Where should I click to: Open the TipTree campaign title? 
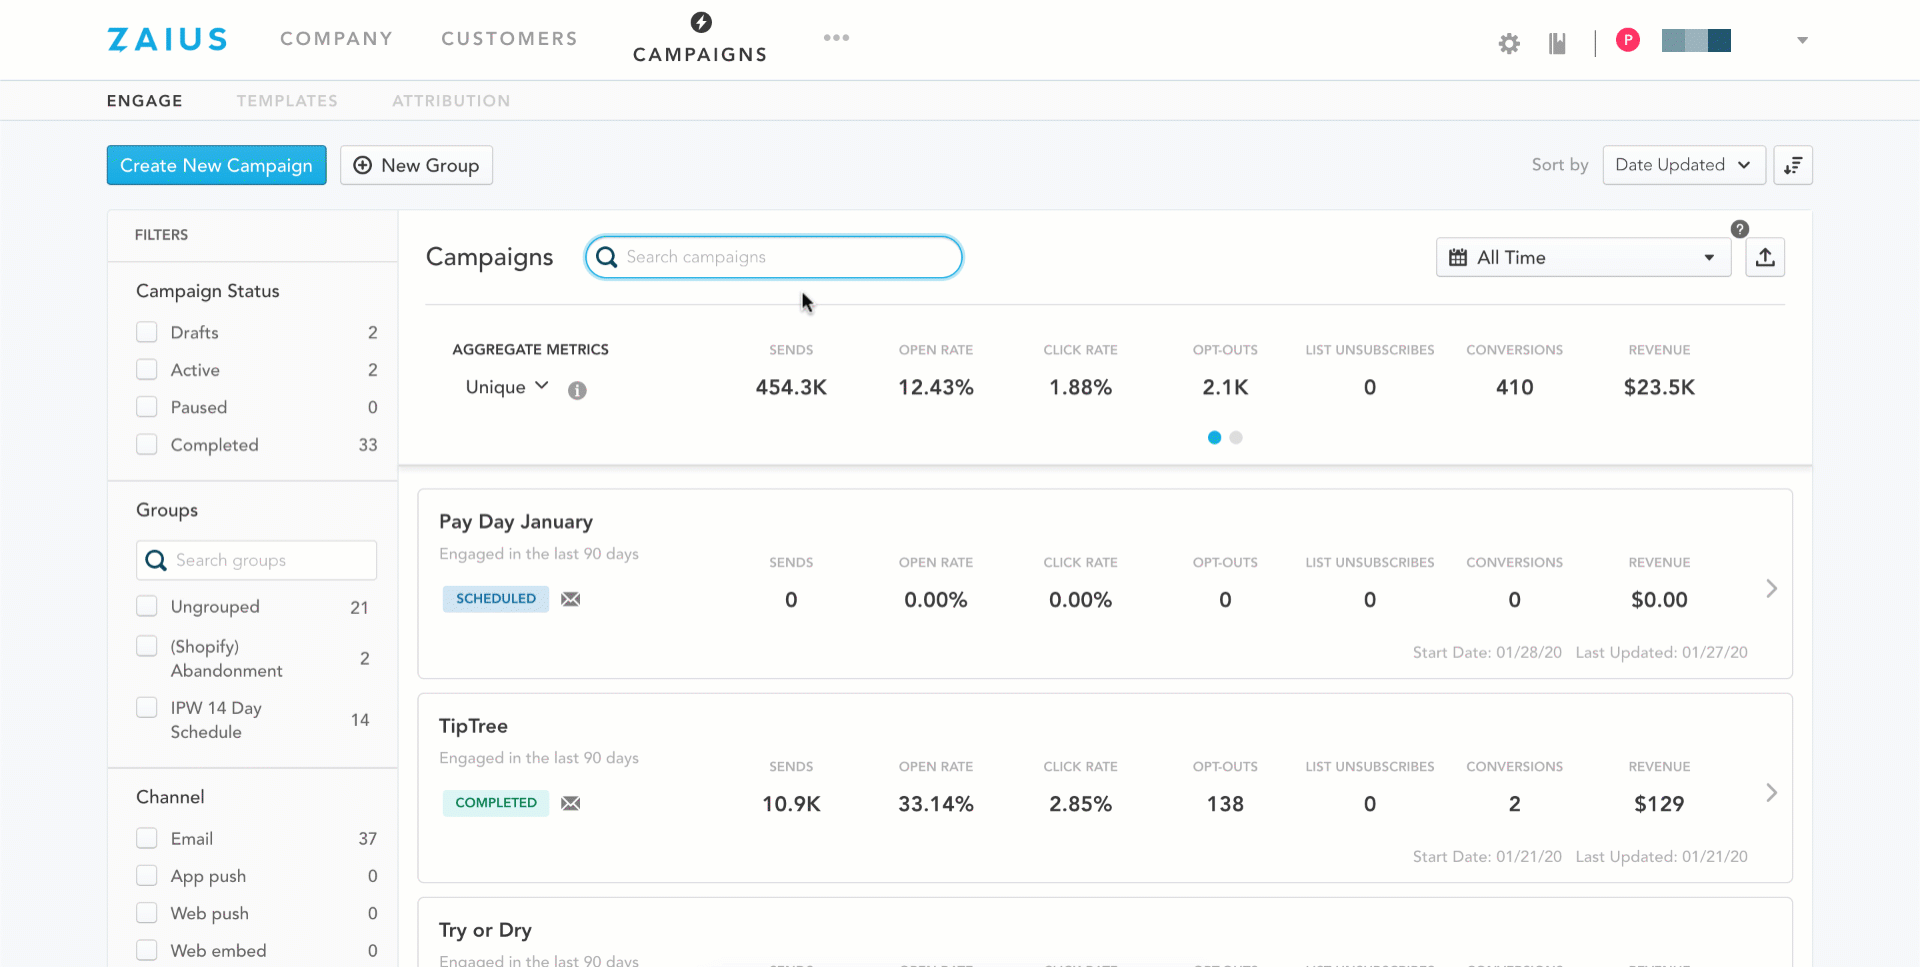(473, 726)
